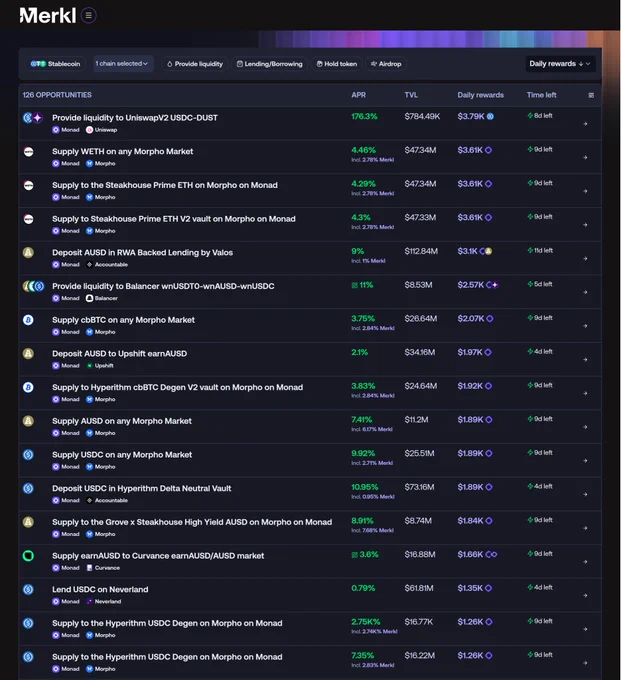This screenshot has height=680, width=621.
Task: Click reward token icon next to $3.79K
Action: coord(490,116)
